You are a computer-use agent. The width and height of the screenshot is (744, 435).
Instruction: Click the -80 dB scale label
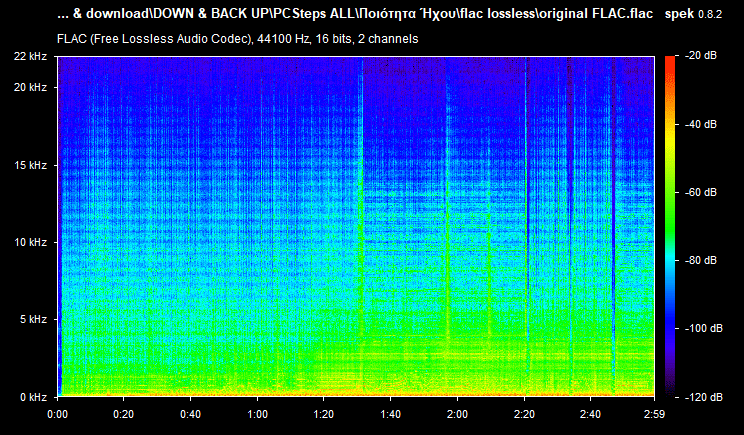pos(701,260)
